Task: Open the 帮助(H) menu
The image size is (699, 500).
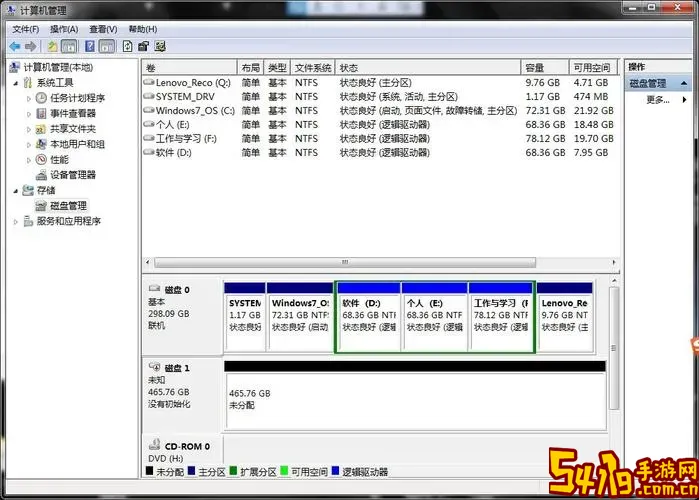Action: (x=143, y=29)
